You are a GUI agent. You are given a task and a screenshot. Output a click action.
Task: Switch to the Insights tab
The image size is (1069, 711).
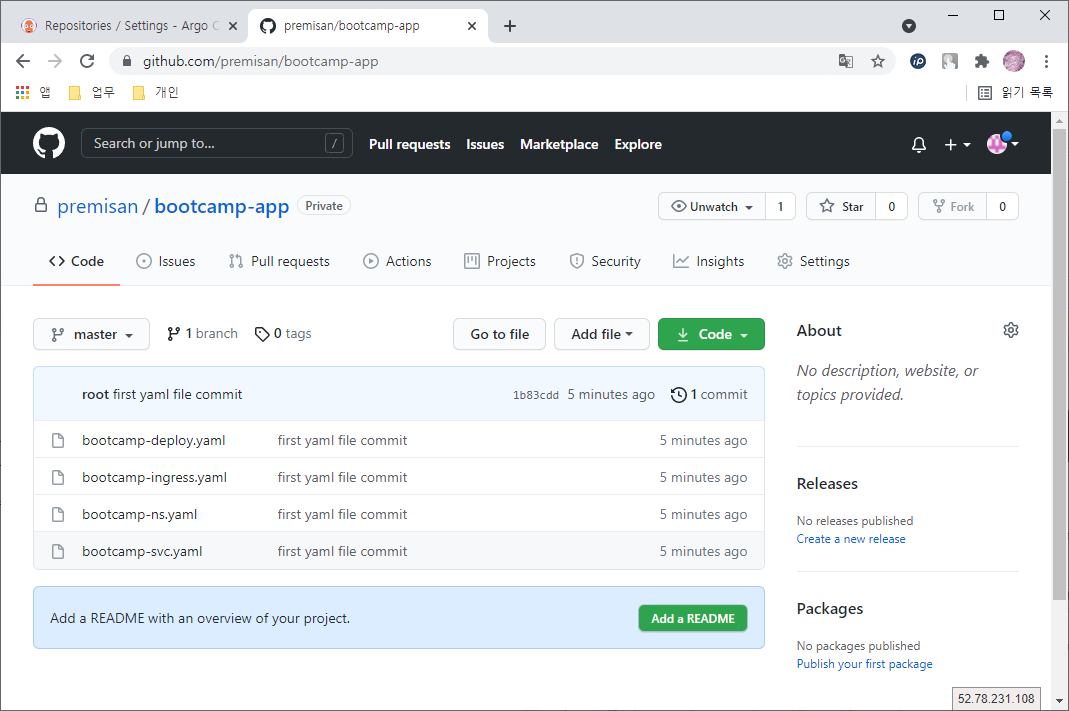[x=708, y=261]
